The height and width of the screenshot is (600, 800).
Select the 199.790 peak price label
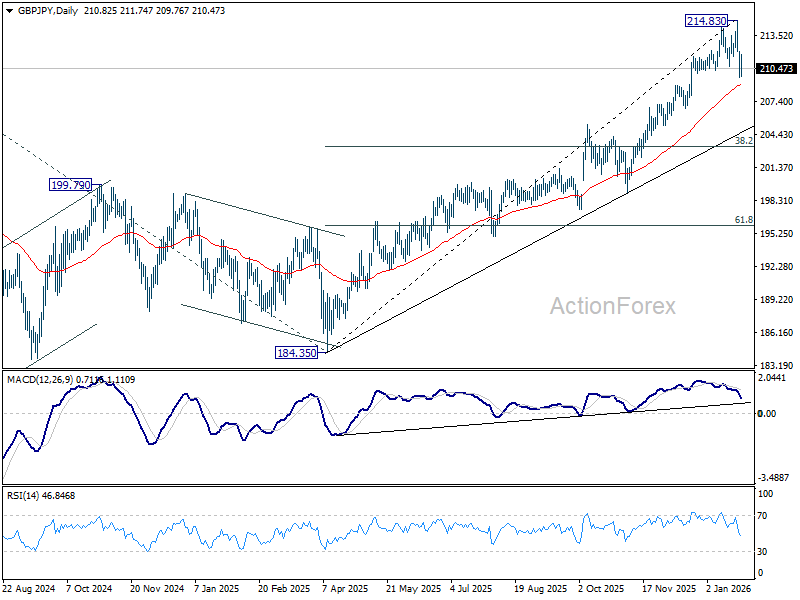70,185
